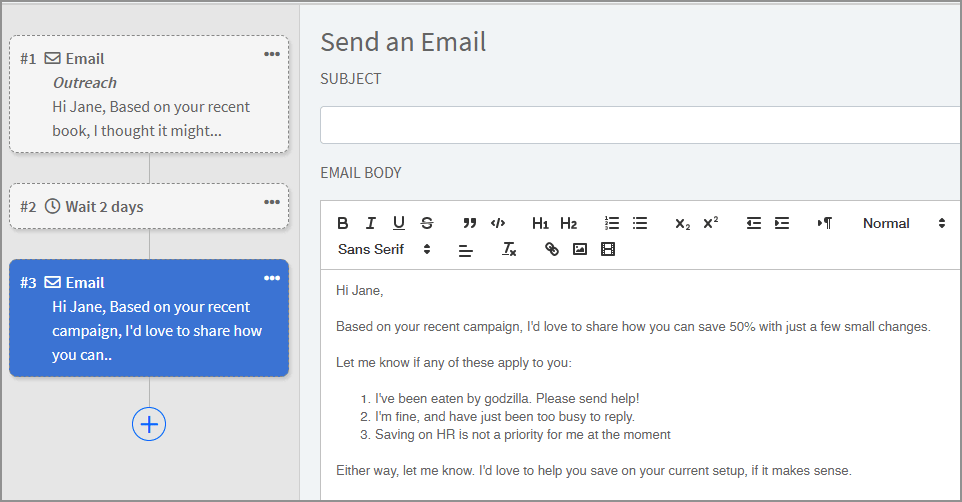The image size is (962, 502).
Task: Create a numbered list
Action: point(612,223)
